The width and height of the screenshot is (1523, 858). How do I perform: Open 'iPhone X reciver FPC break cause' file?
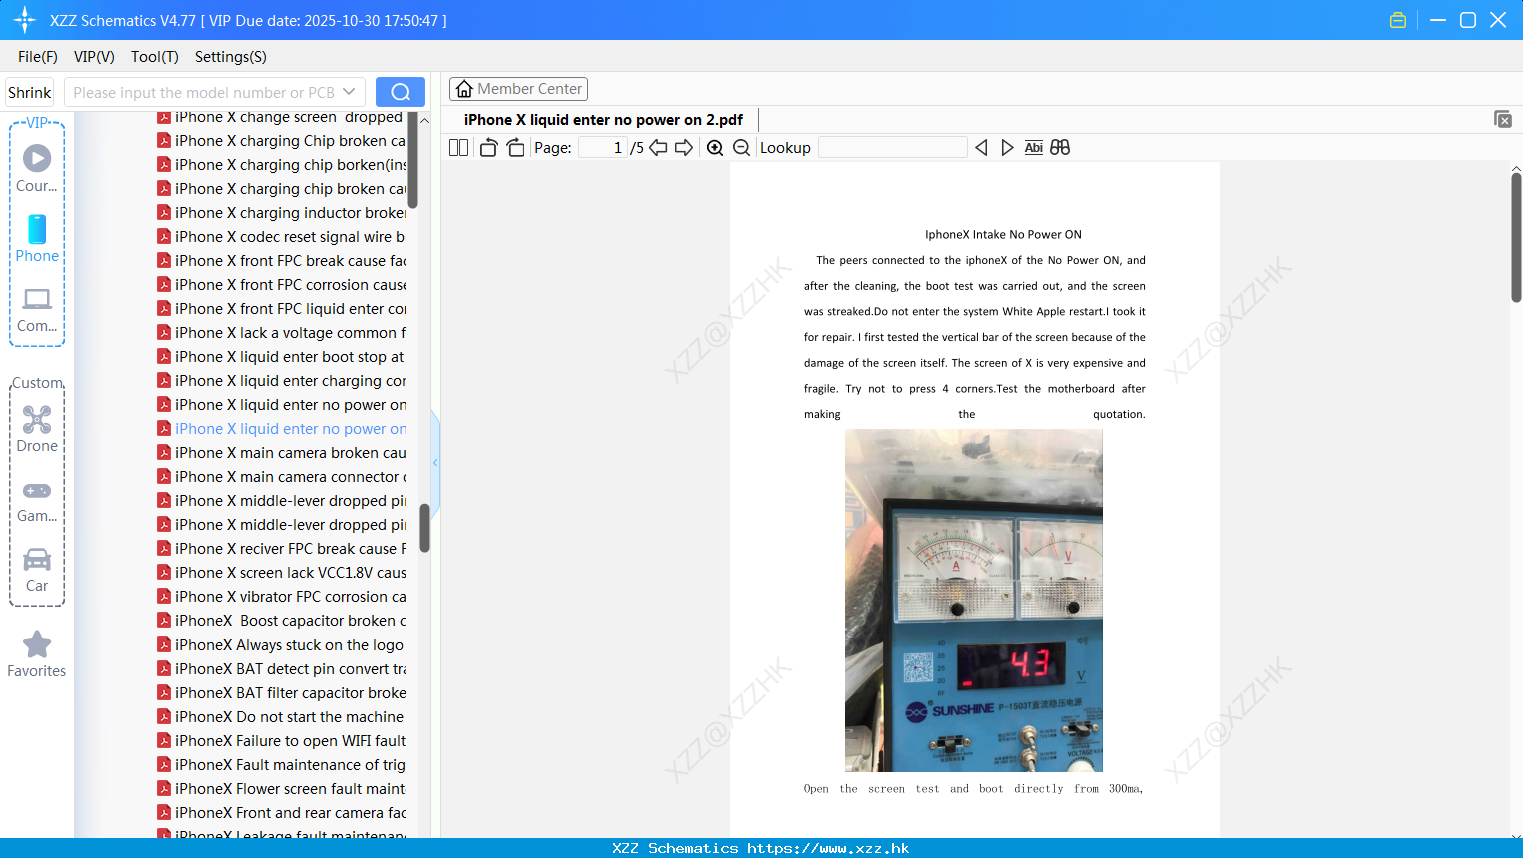click(x=280, y=549)
